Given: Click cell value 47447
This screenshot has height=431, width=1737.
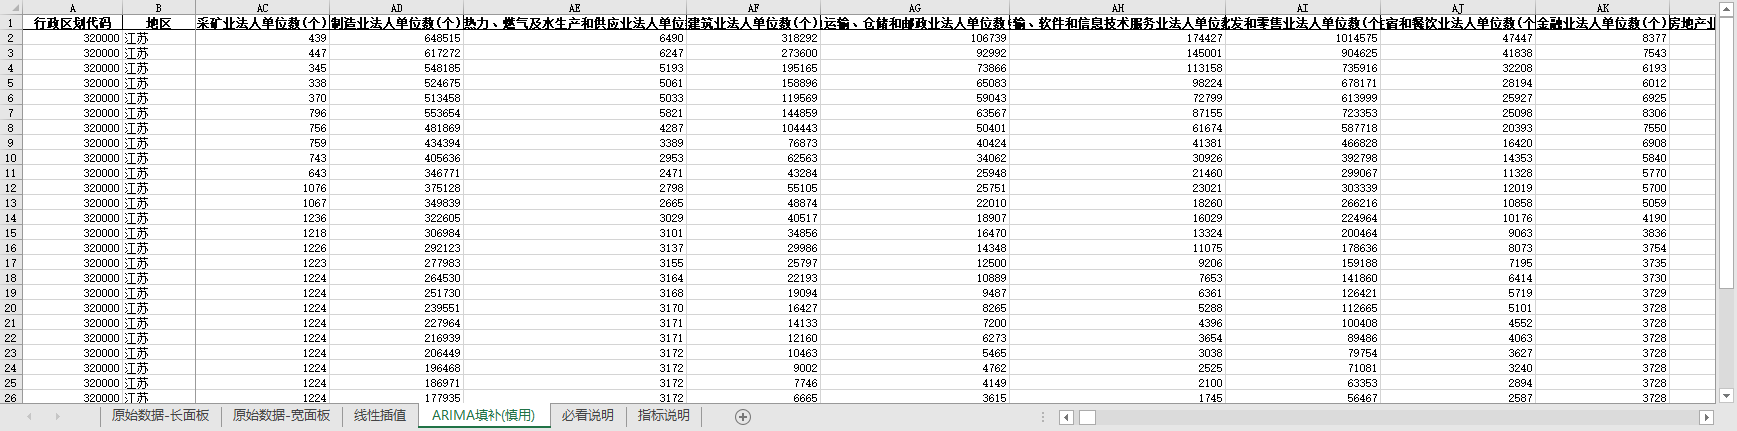Looking at the screenshot, I should (1458, 38).
